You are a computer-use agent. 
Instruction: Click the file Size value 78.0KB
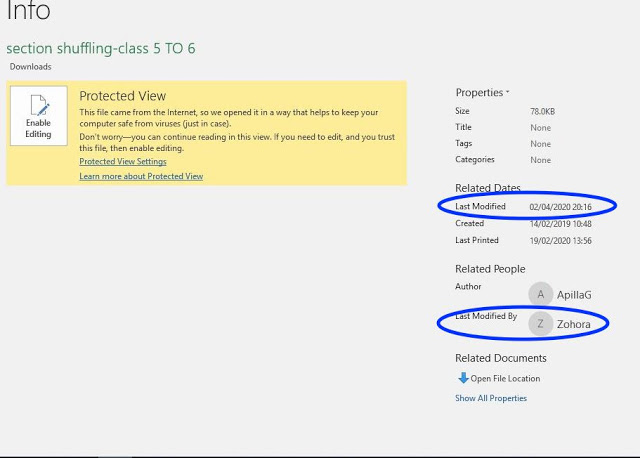point(544,112)
